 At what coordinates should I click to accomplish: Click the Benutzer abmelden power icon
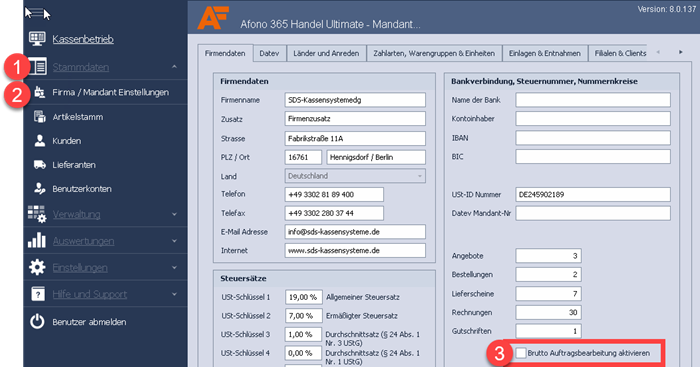37,321
